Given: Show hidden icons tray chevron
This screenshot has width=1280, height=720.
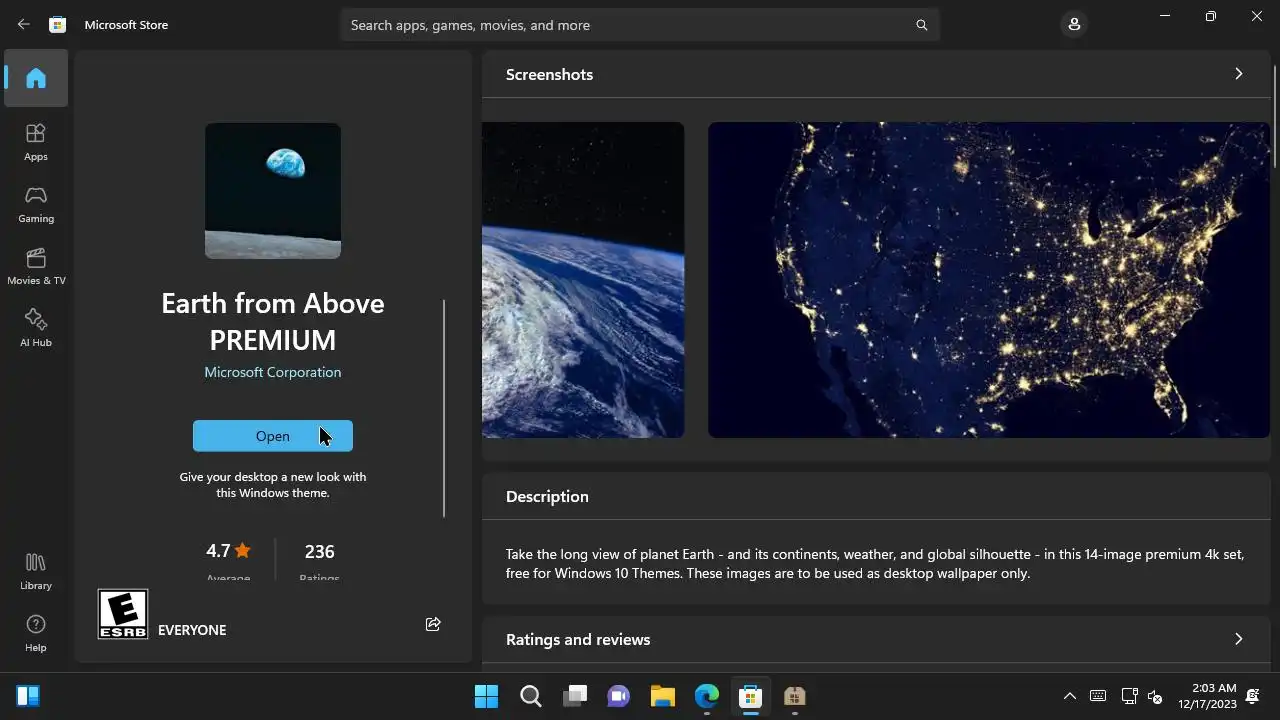Looking at the screenshot, I should [1069, 696].
